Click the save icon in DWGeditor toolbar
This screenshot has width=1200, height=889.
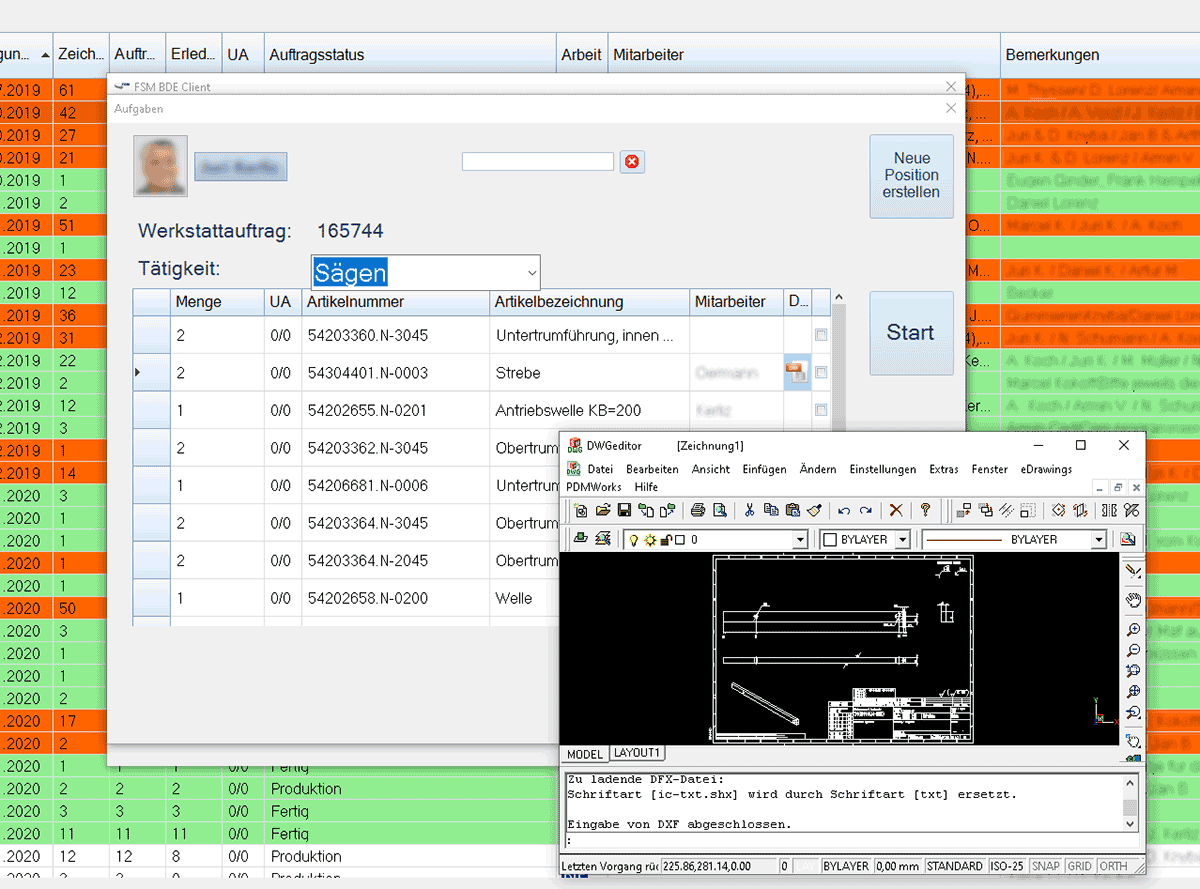[x=624, y=510]
